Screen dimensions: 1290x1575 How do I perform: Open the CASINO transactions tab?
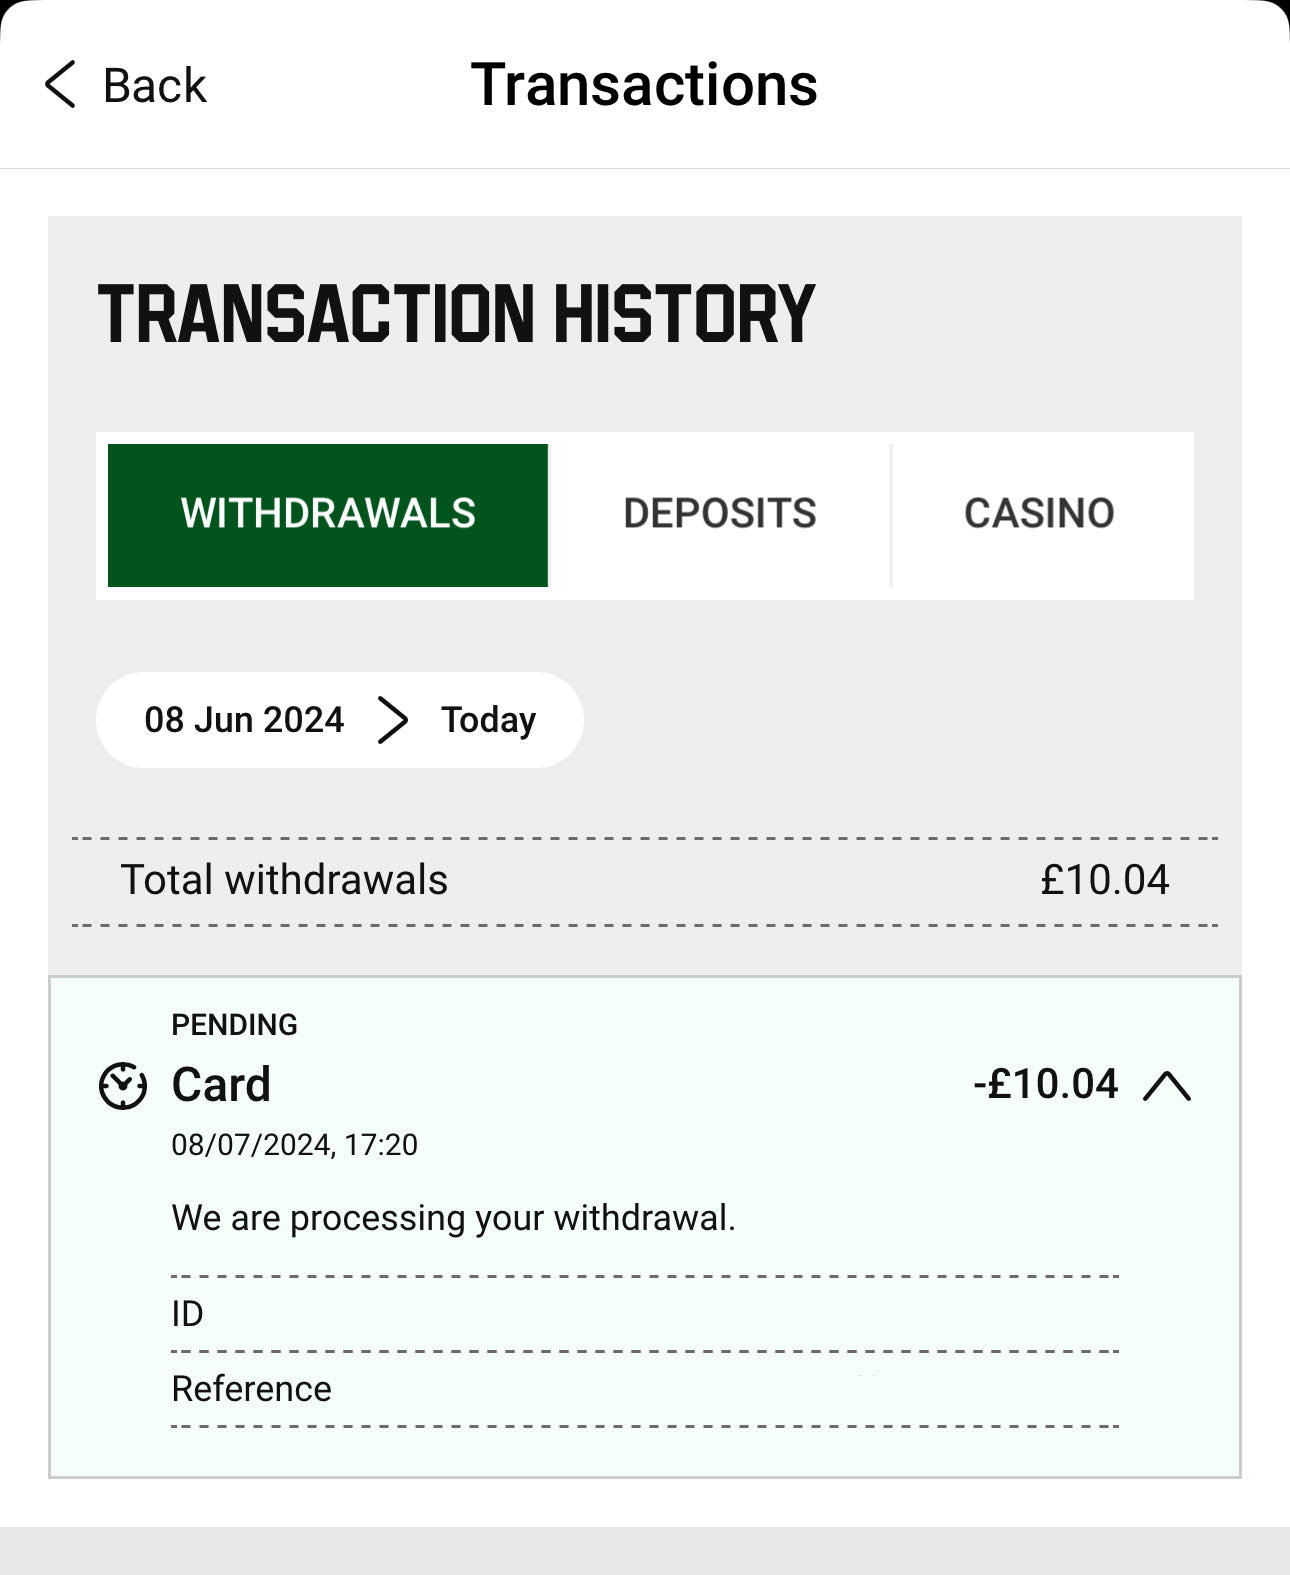coord(1040,513)
